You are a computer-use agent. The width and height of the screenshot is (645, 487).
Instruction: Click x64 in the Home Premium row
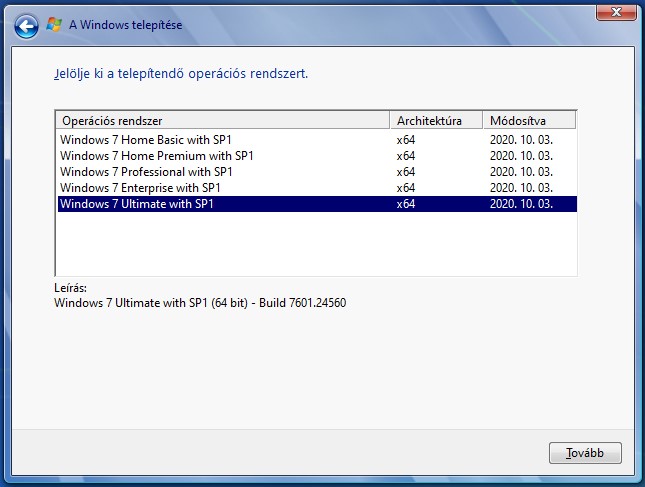pos(406,156)
